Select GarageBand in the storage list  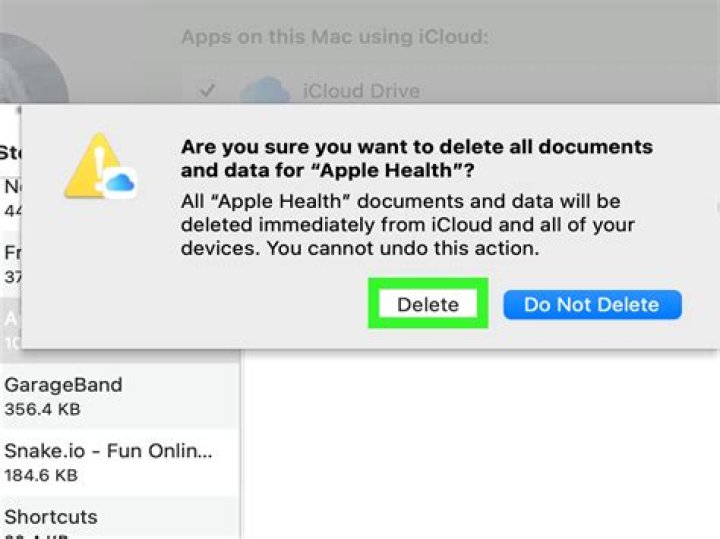(63, 385)
